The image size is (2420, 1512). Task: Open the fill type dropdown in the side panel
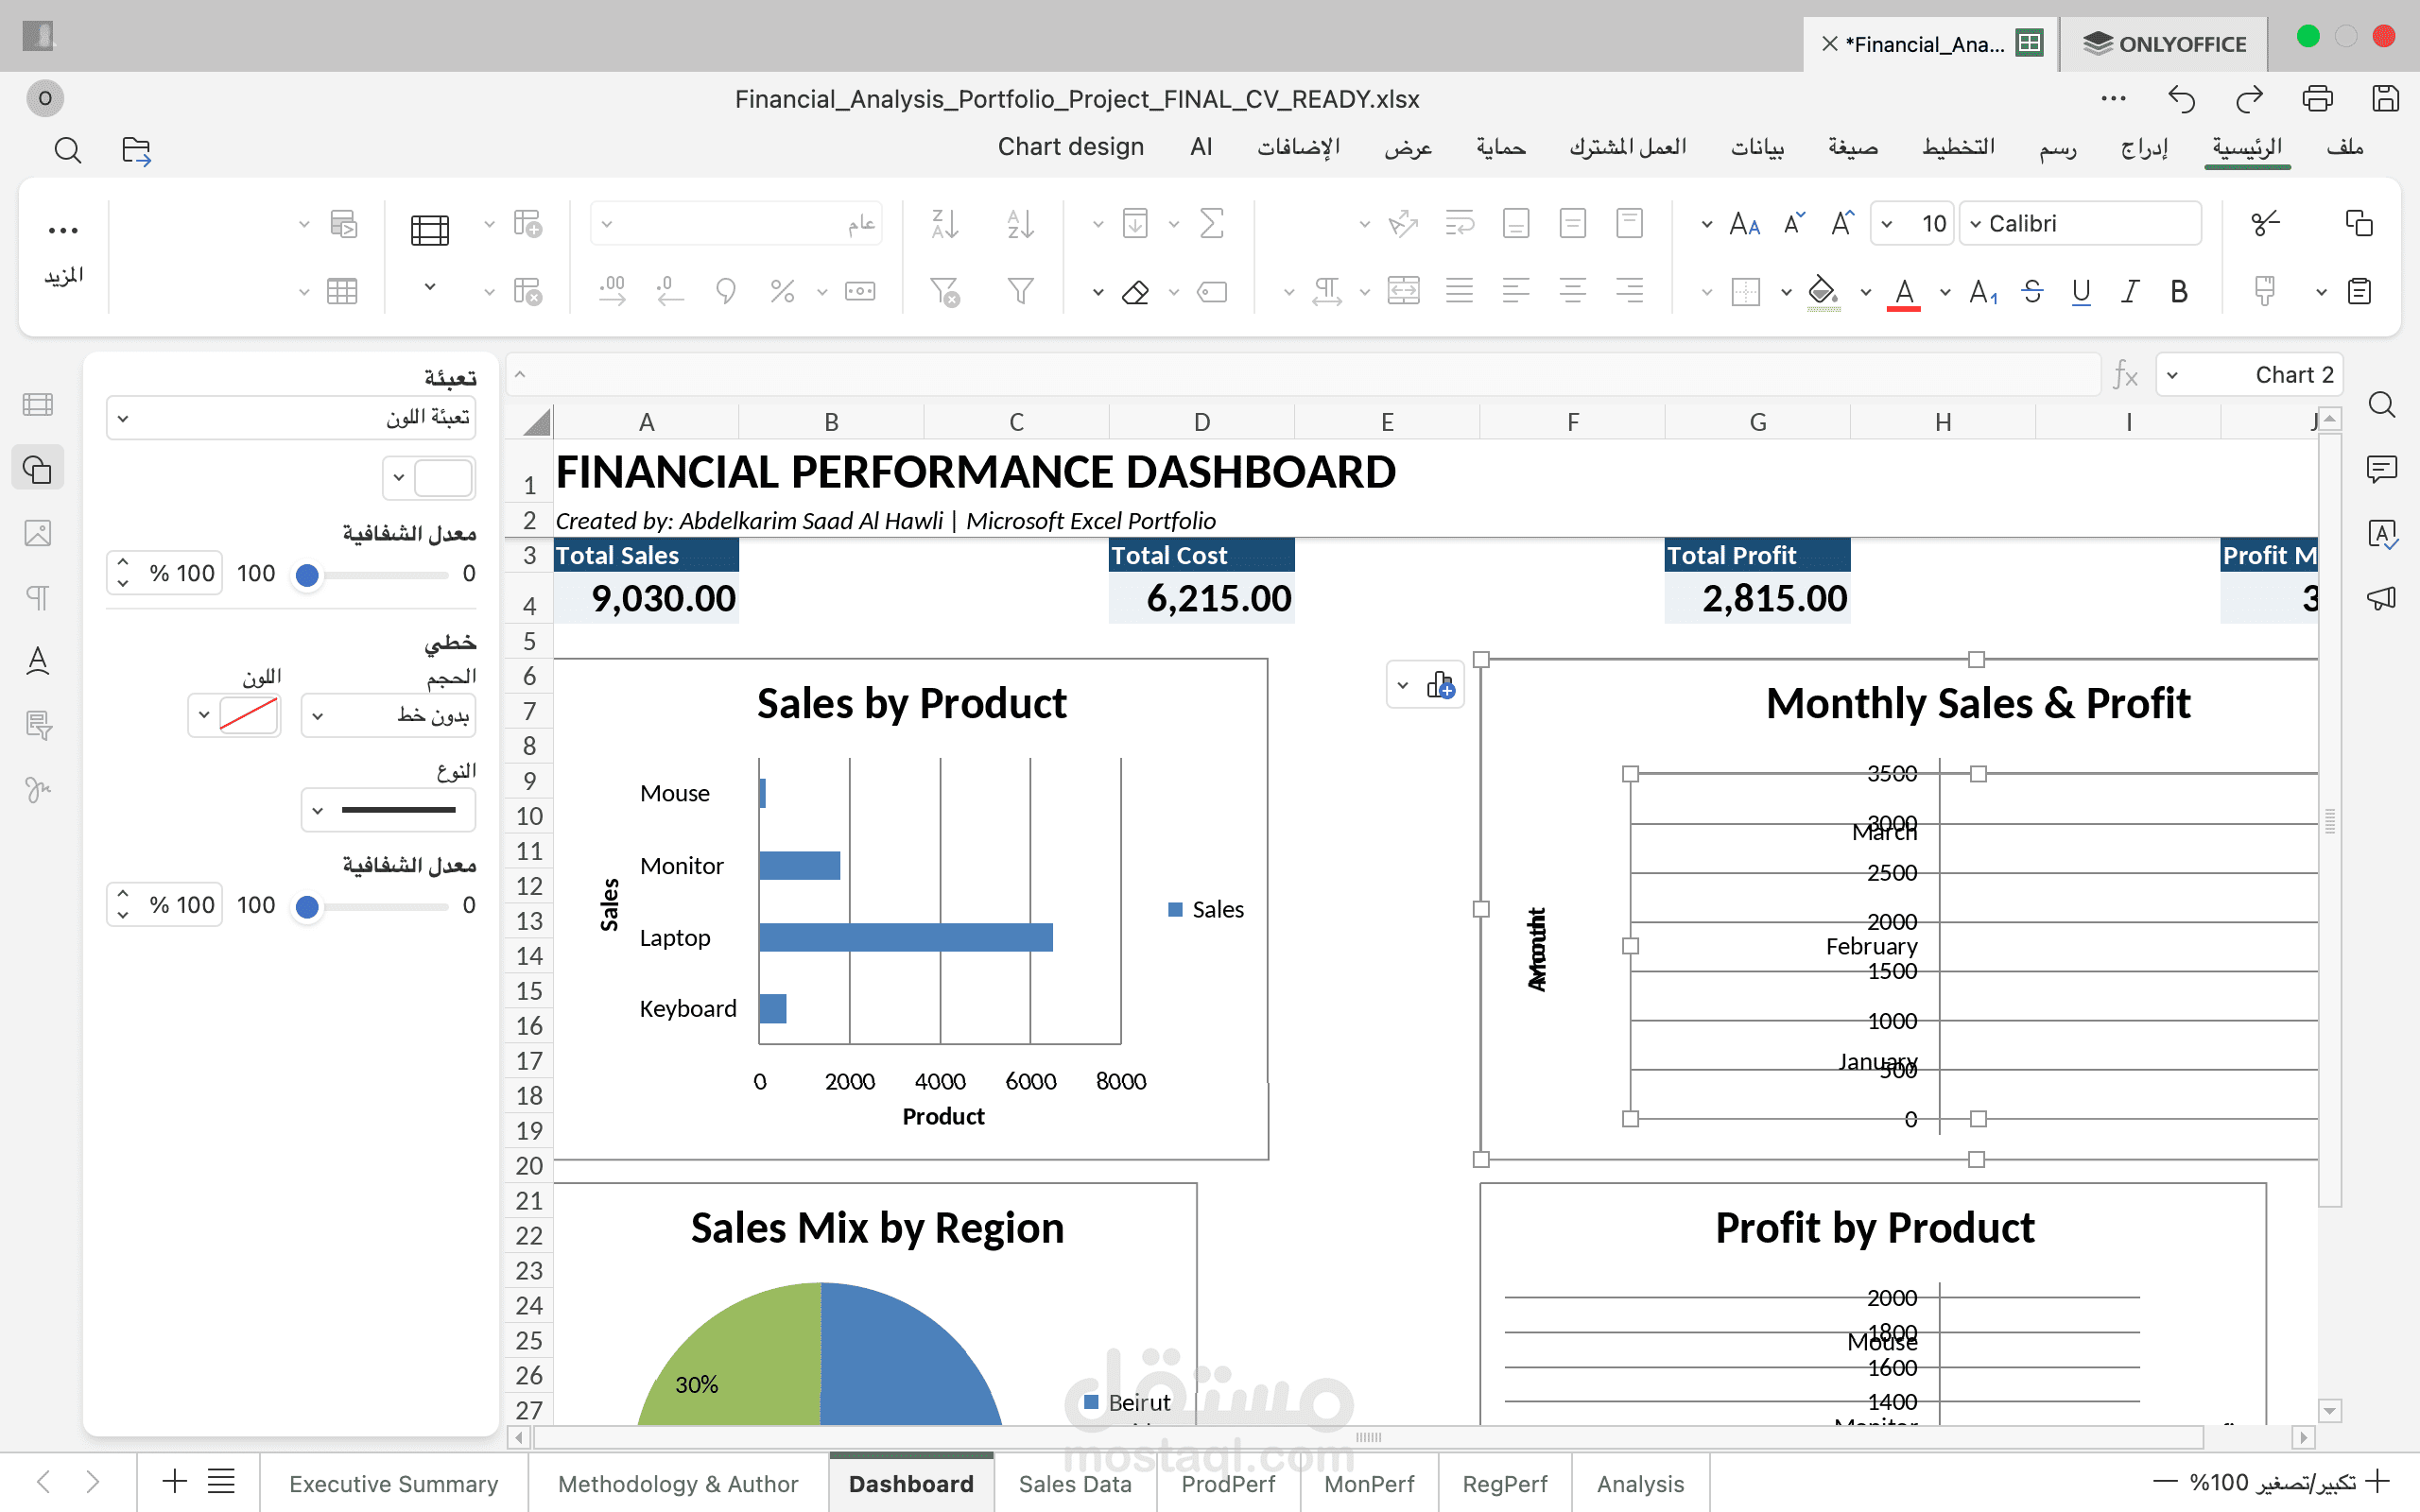click(291, 418)
